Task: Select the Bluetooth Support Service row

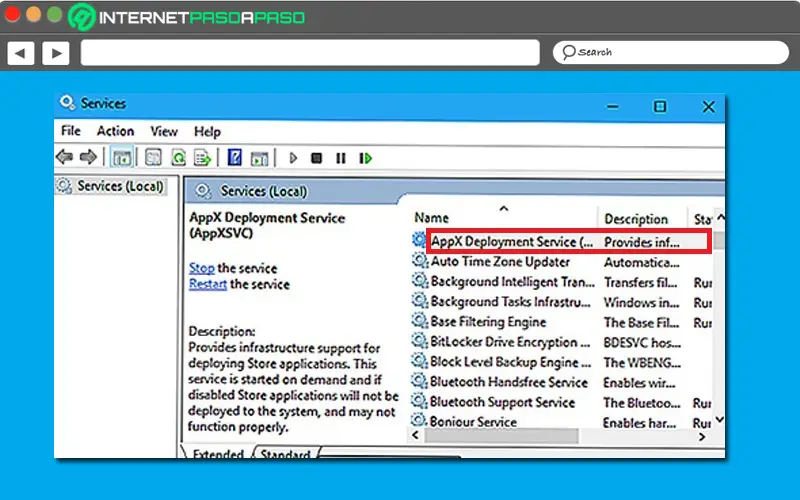Action: [x=561, y=402]
